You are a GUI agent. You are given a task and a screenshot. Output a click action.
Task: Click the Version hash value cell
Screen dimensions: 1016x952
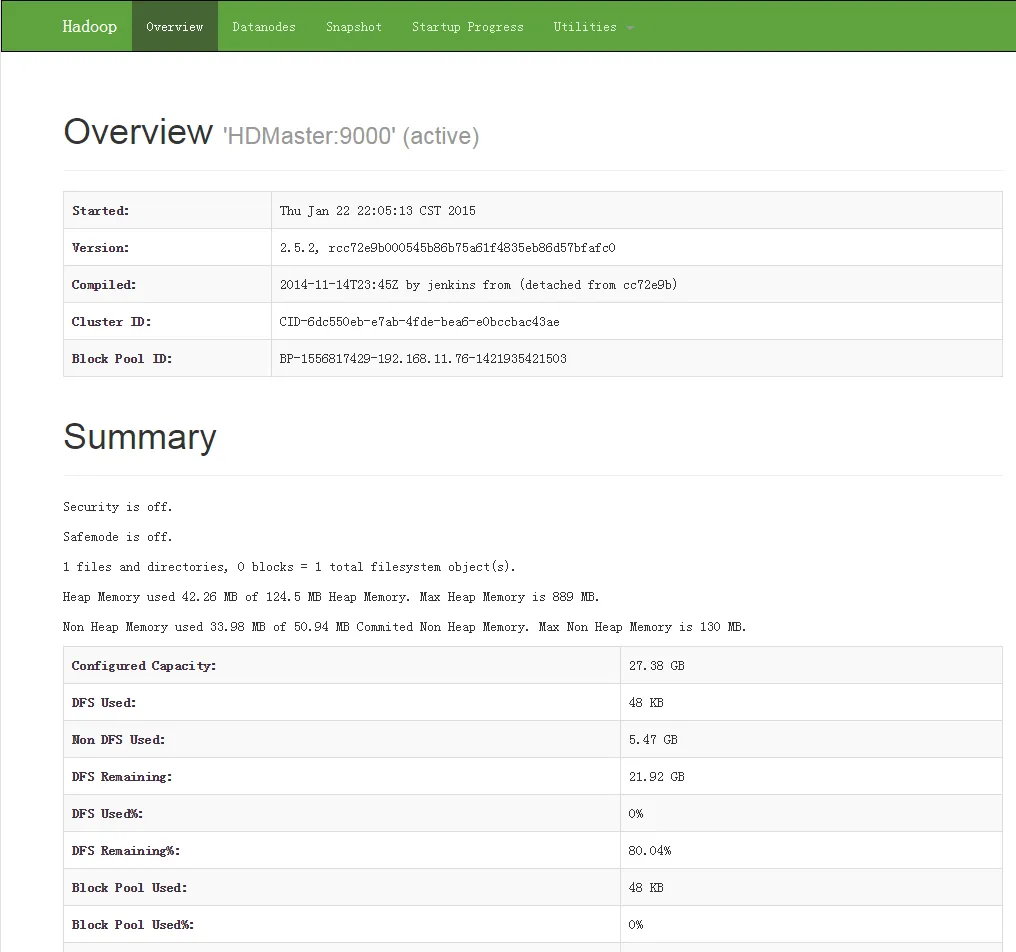[447, 248]
